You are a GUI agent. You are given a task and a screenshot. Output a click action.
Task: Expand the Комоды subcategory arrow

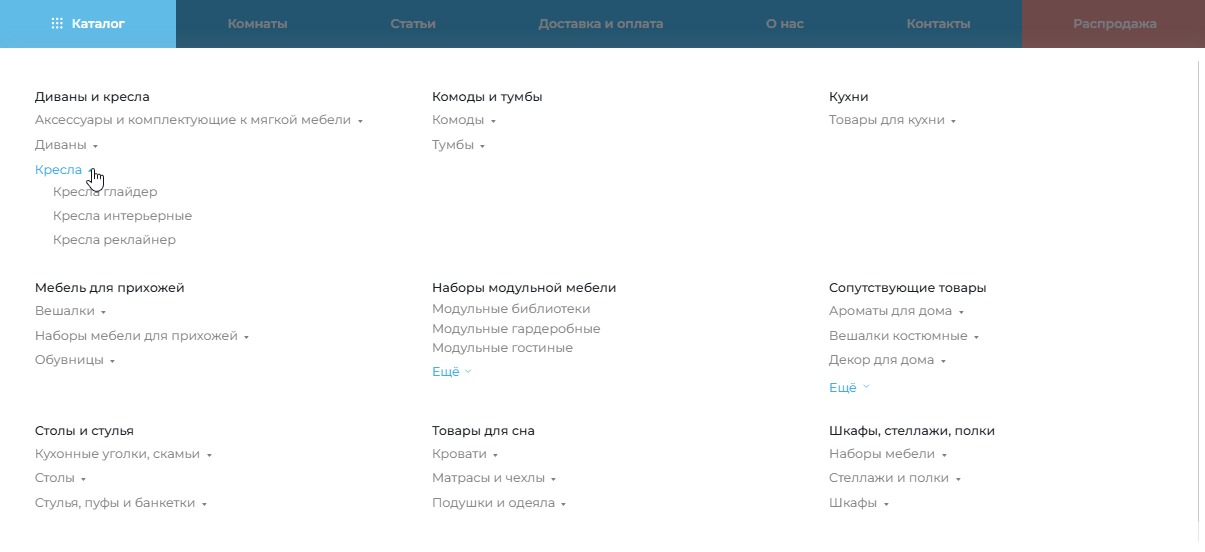coord(493,121)
